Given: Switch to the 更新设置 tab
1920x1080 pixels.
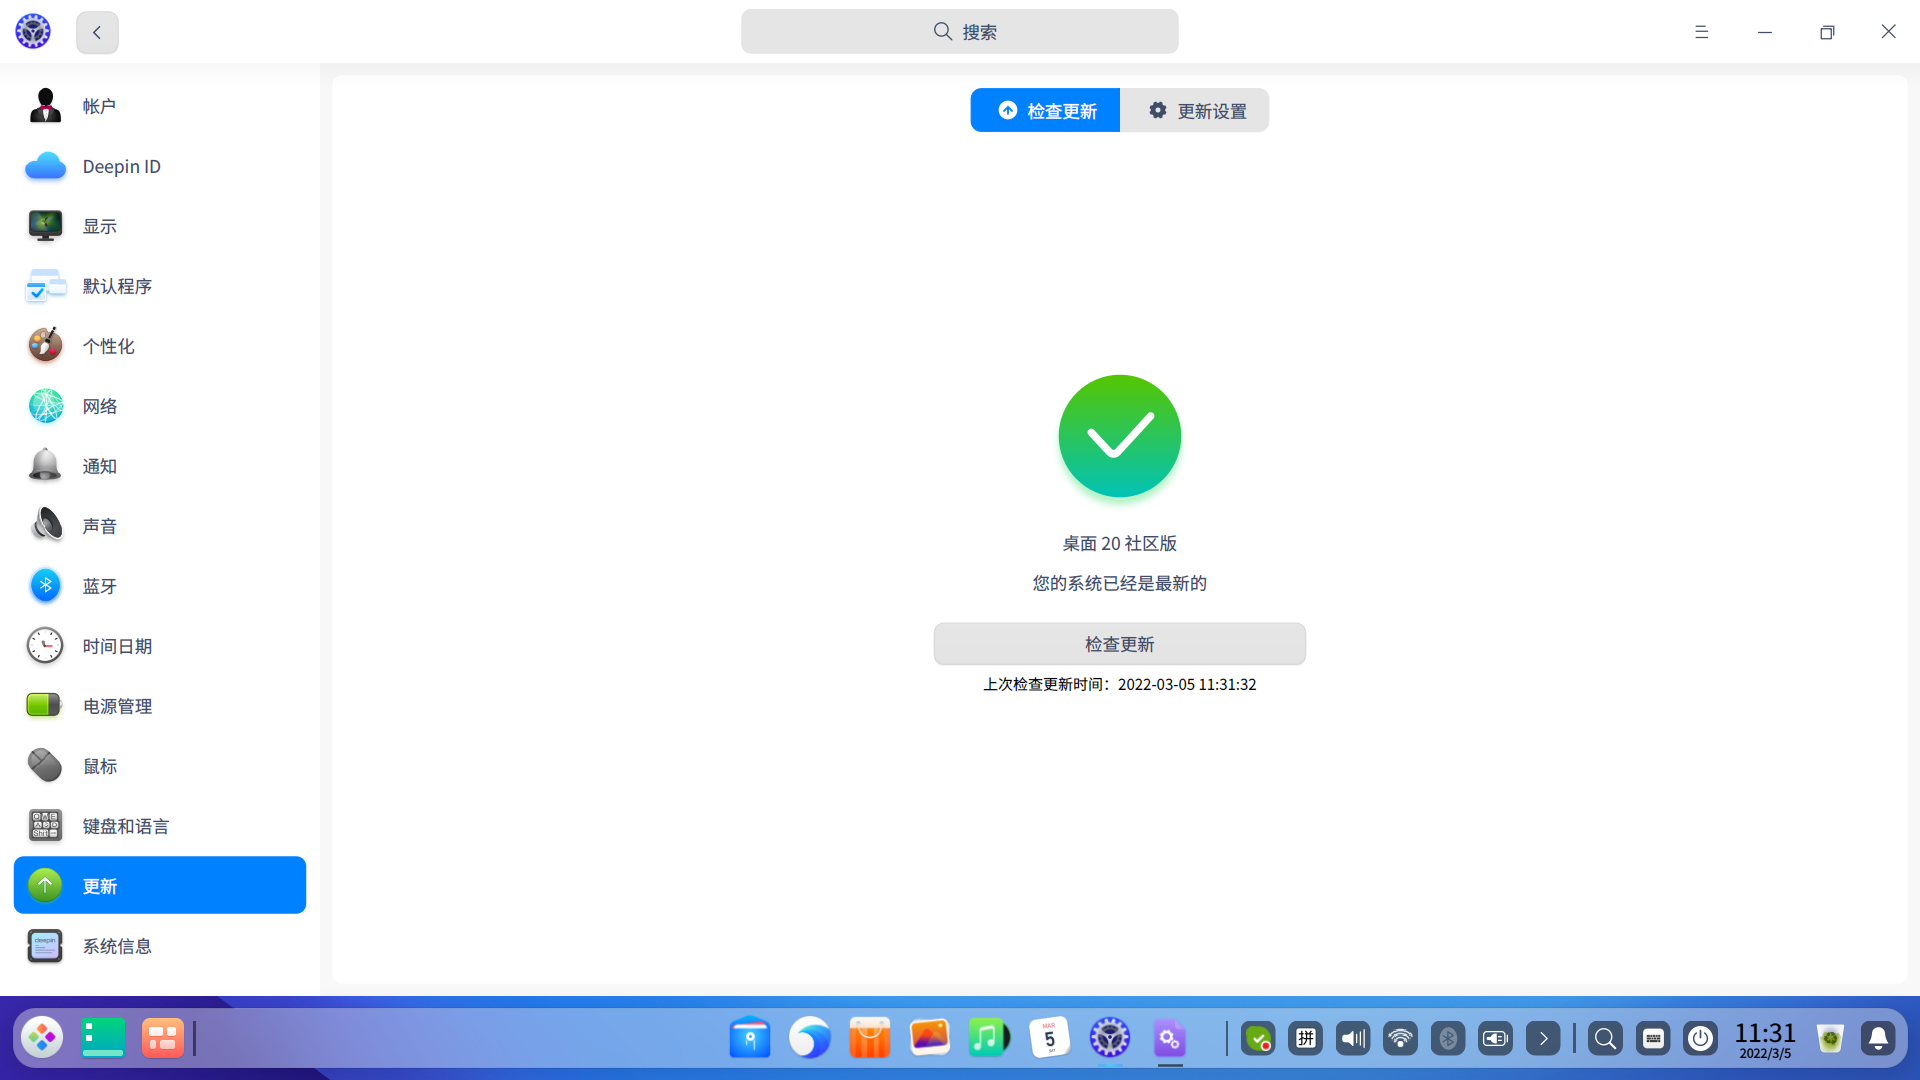Looking at the screenshot, I should tap(1195, 111).
